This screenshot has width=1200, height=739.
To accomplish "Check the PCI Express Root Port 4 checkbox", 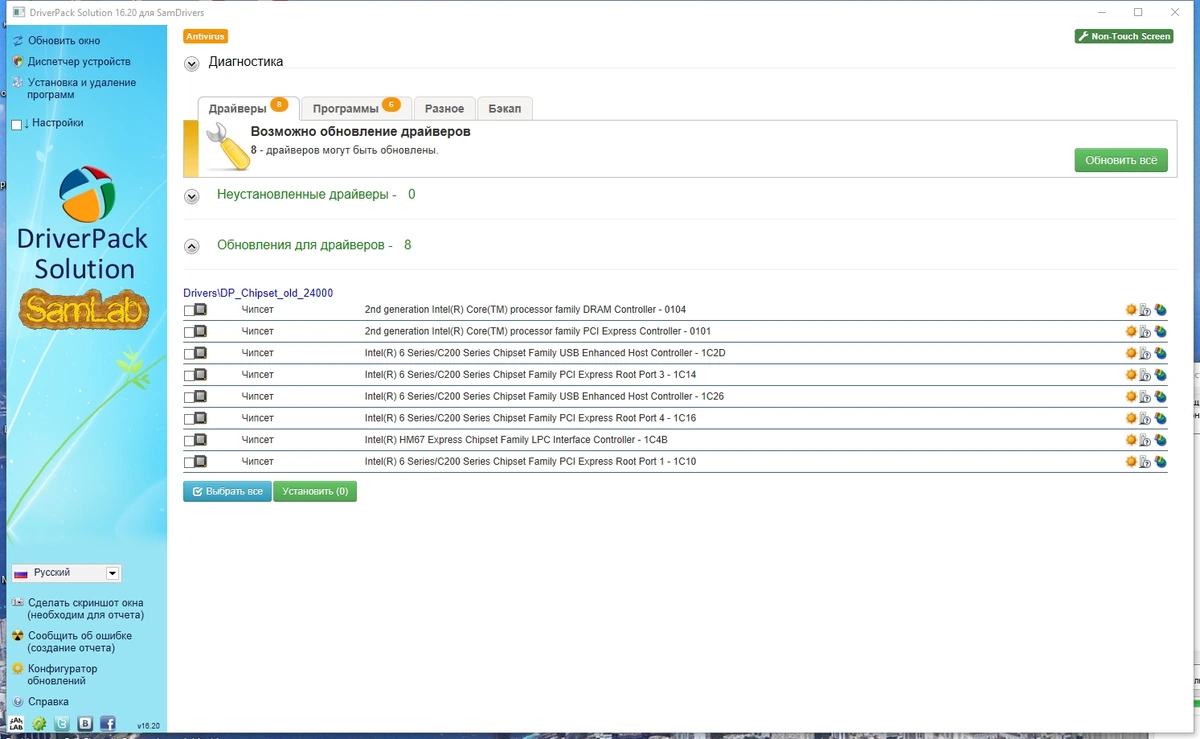I will [x=189, y=418].
